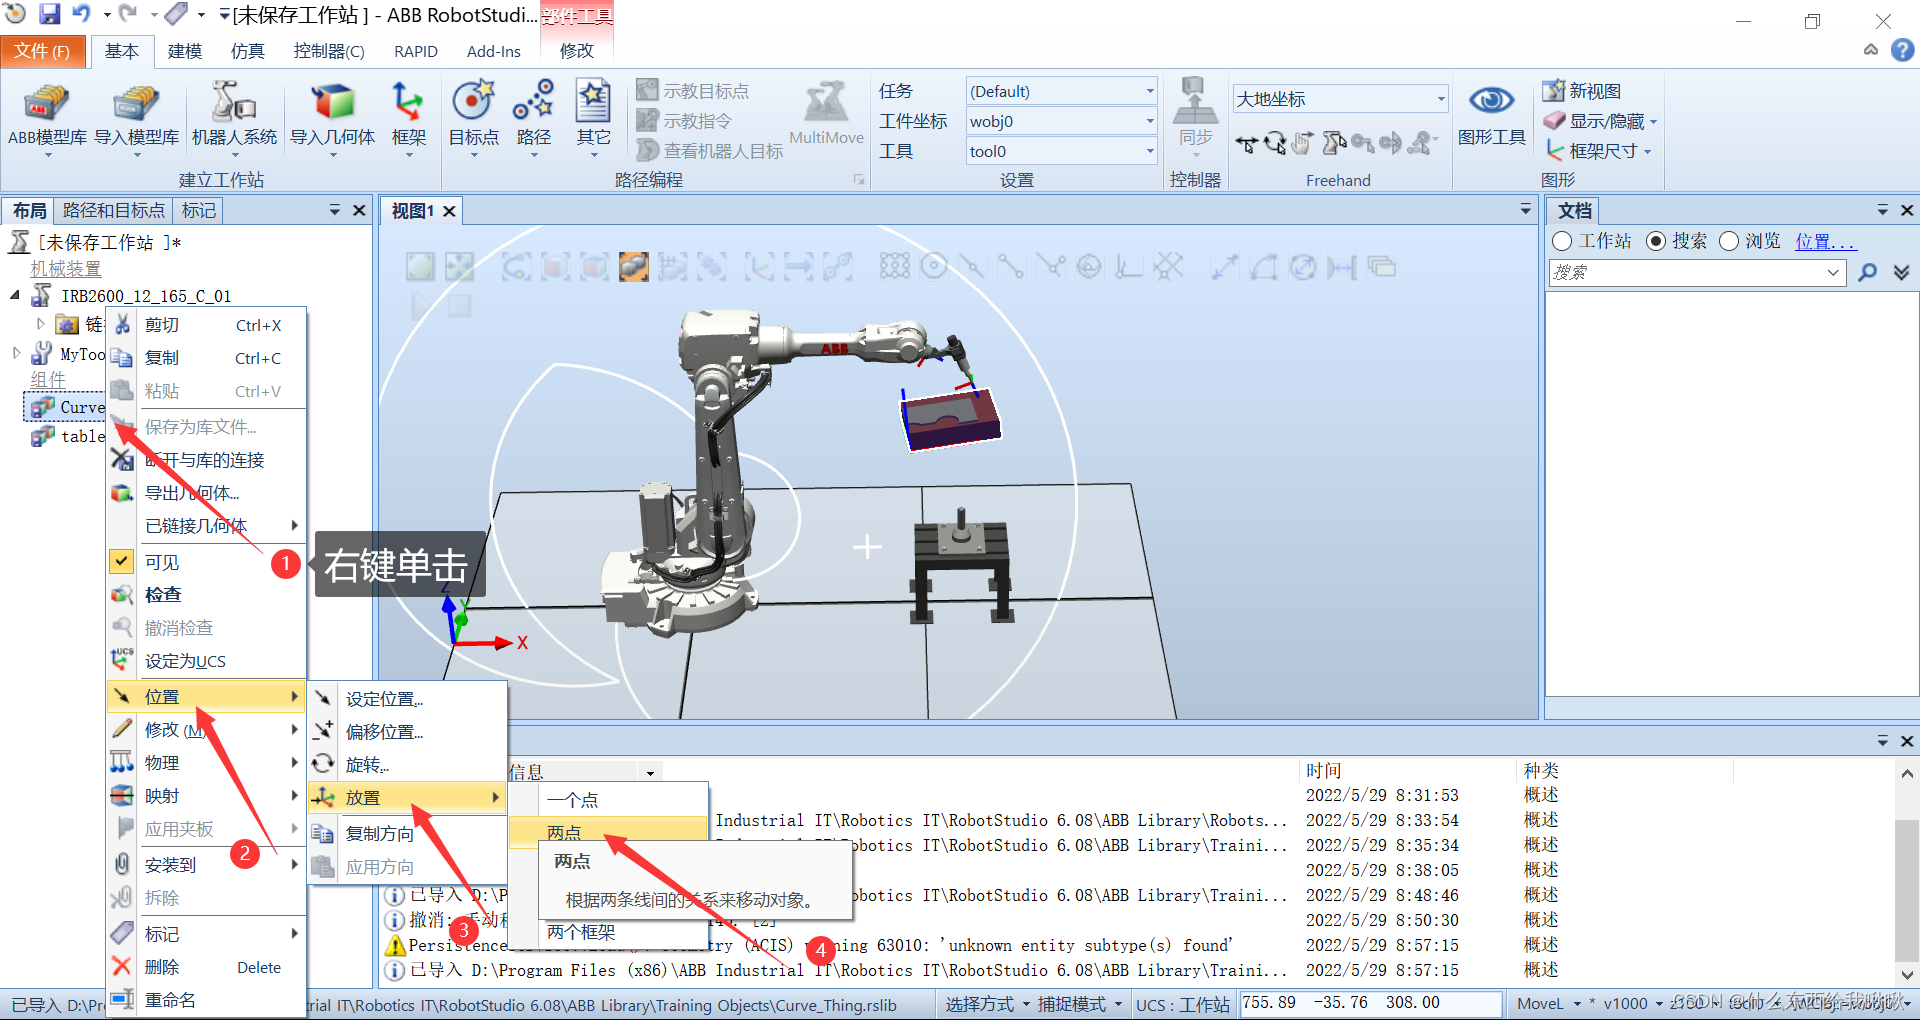Image resolution: width=1920 pixels, height=1020 pixels.
Task: Collapse the IRB2600_12_165_C_01 tree node
Action: pyautogui.click(x=15, y=295)
